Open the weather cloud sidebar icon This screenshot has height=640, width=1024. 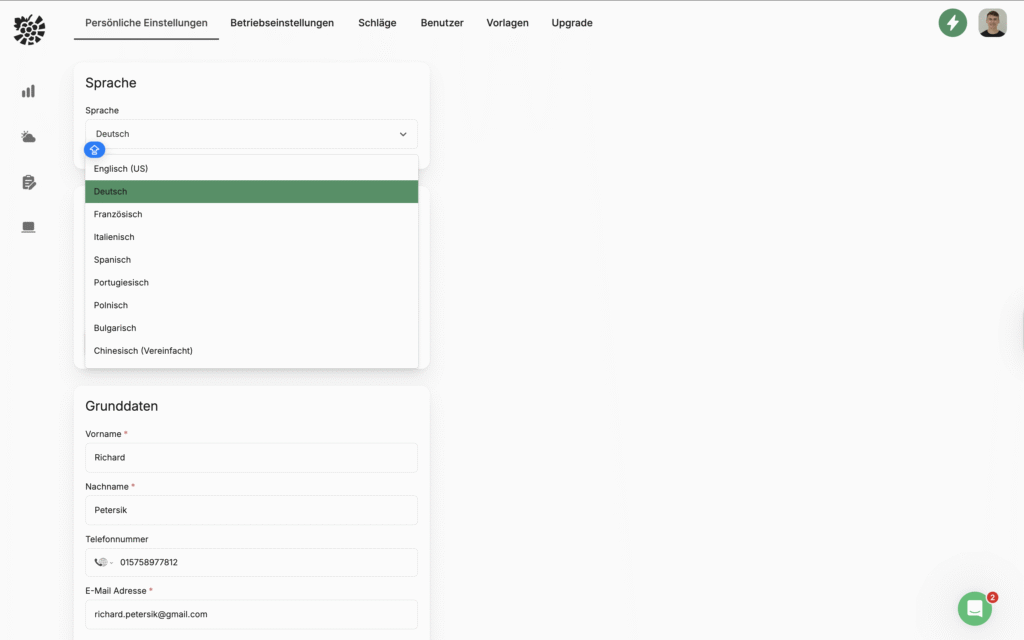tap(29, 137)
